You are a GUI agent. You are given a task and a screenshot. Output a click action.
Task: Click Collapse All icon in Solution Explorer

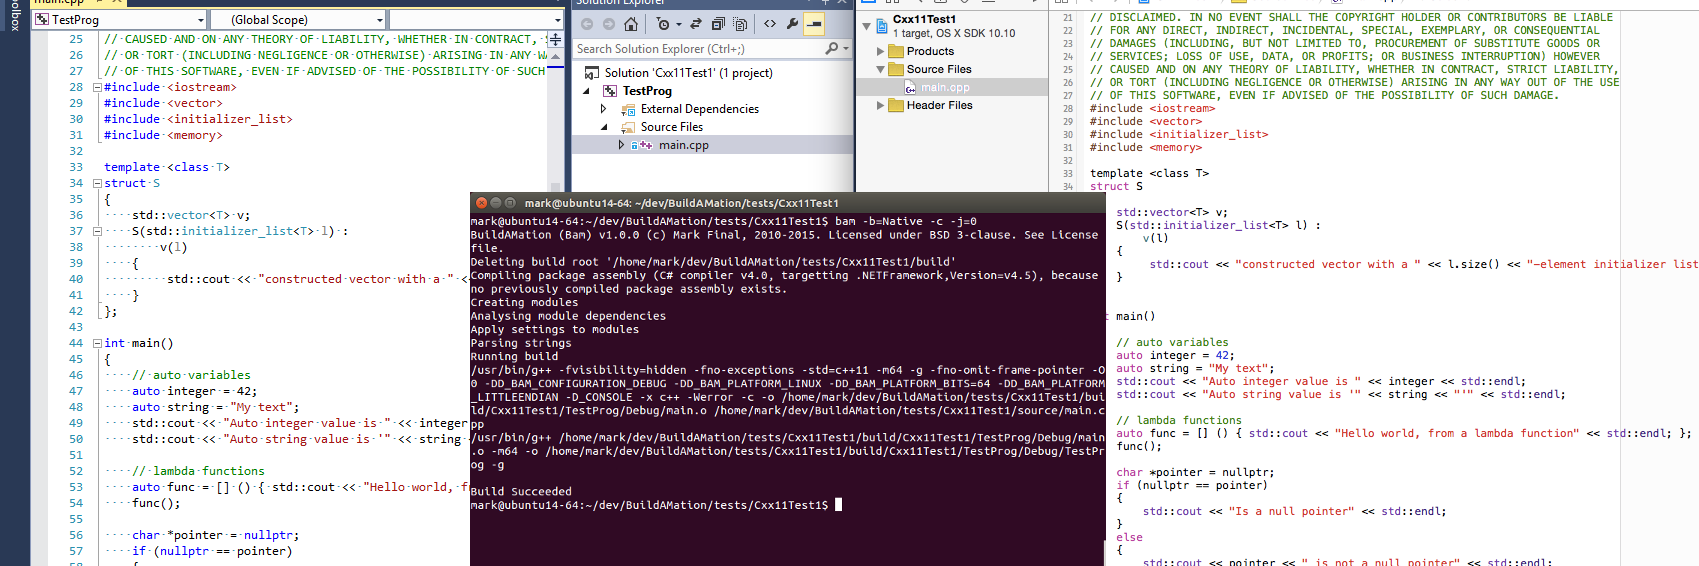tap(718, 24)
